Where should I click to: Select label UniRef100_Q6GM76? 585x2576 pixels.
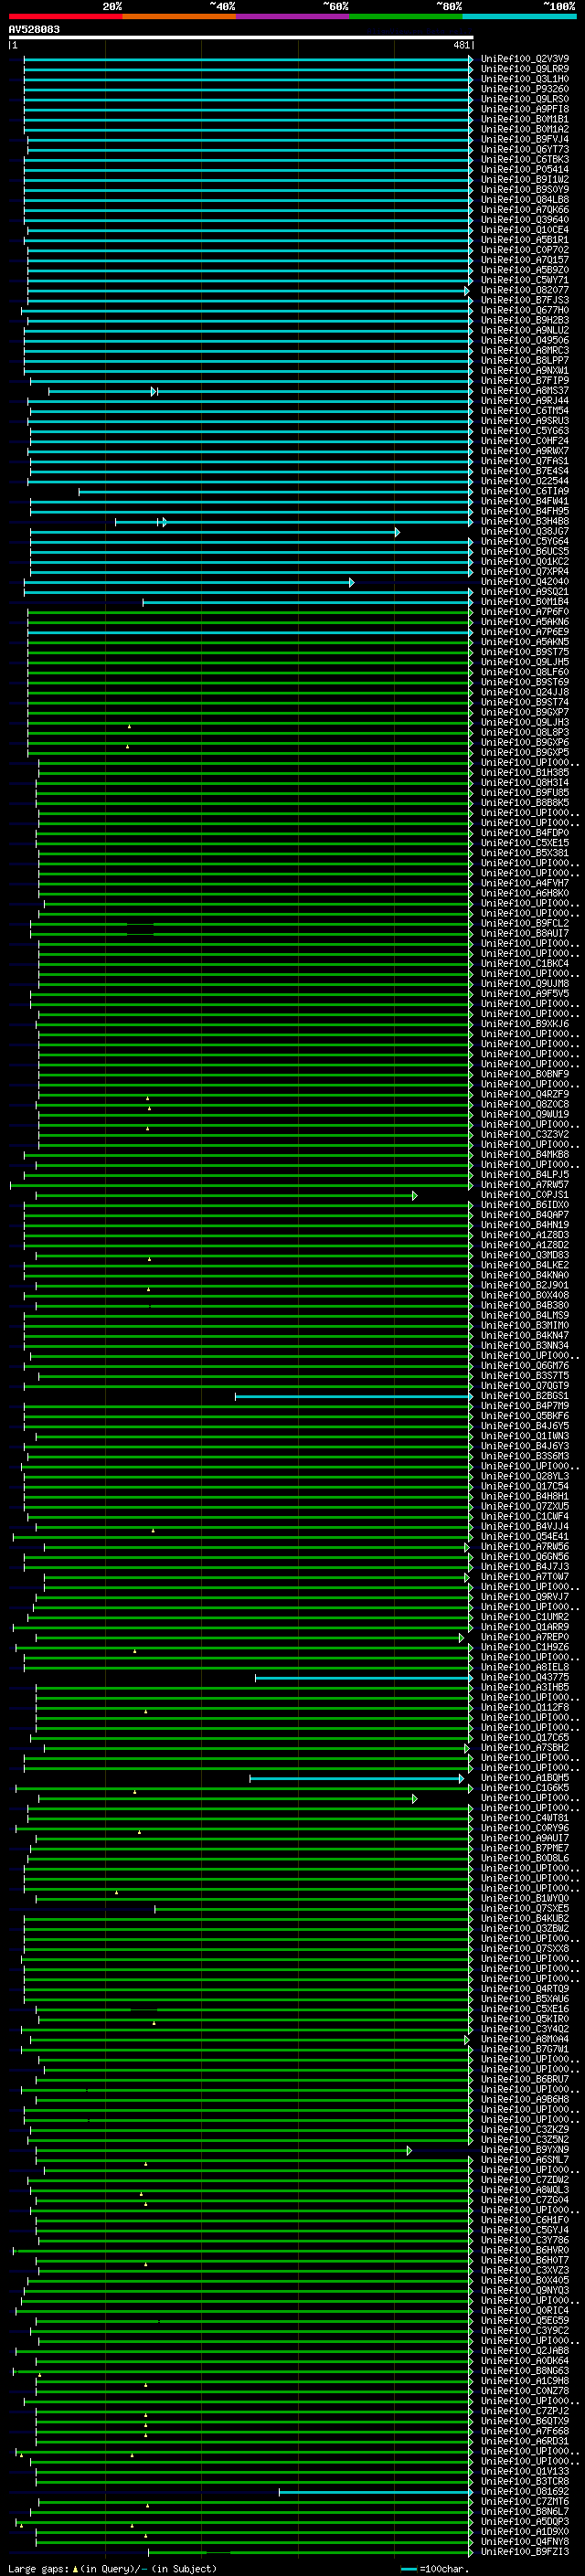click(525, 1365)
